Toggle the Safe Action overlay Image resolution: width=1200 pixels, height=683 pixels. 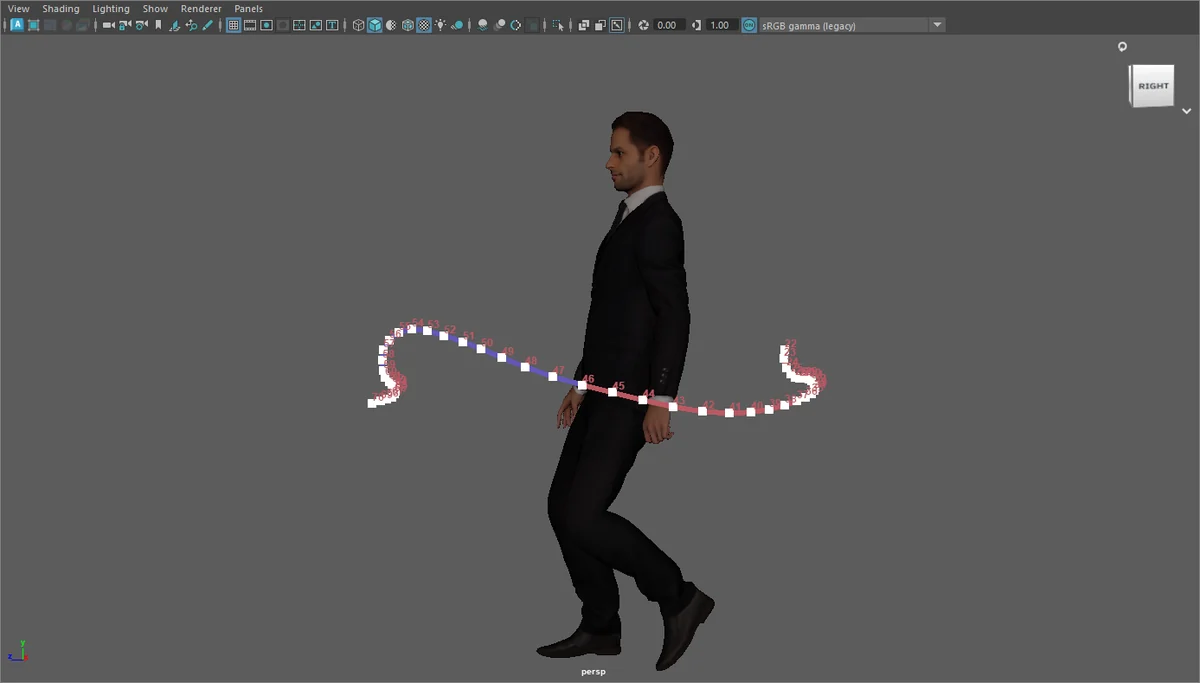click(316, 25)
